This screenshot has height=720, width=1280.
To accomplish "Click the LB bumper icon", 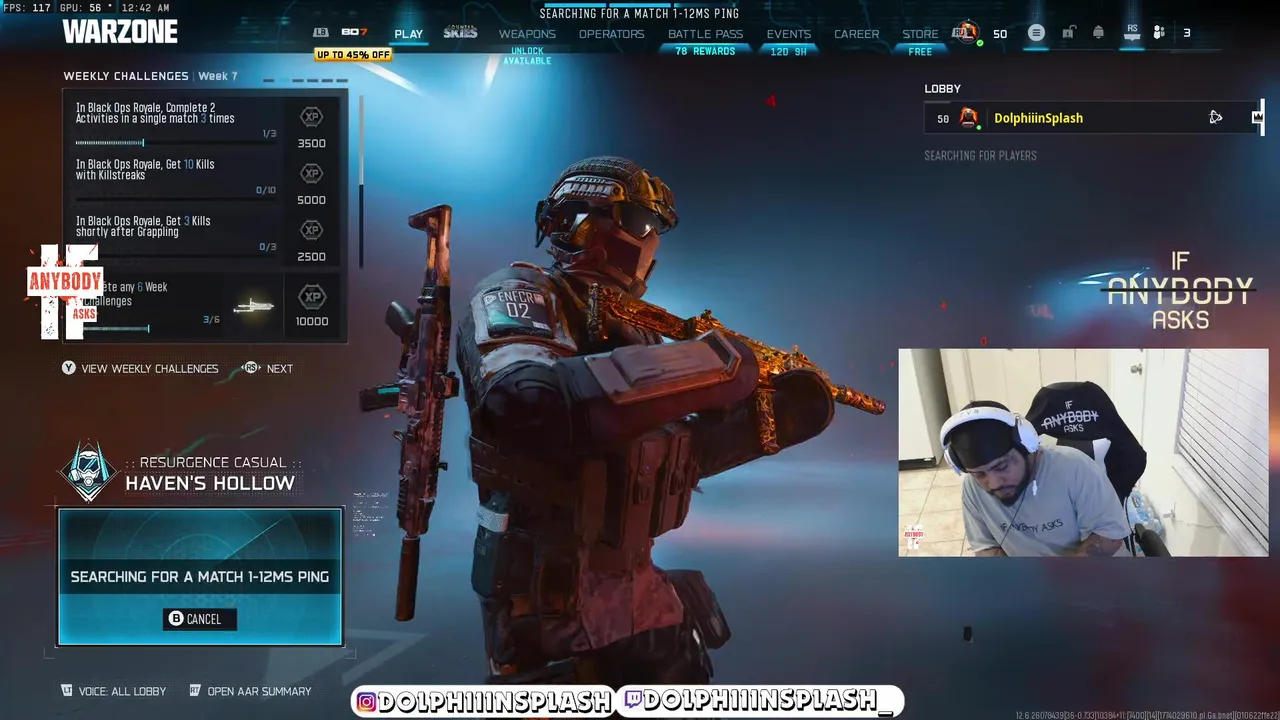I will click(321, 32).
